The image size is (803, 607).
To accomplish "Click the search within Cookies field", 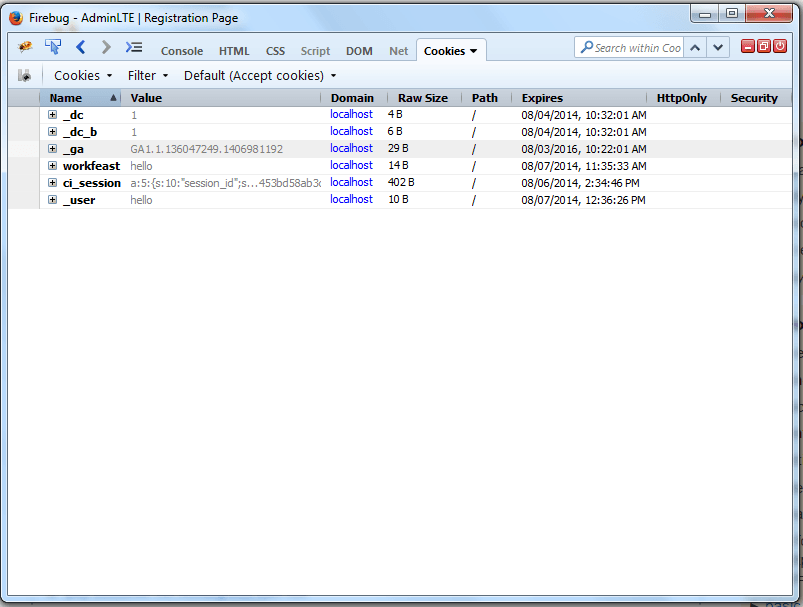I will pos(636,48).
